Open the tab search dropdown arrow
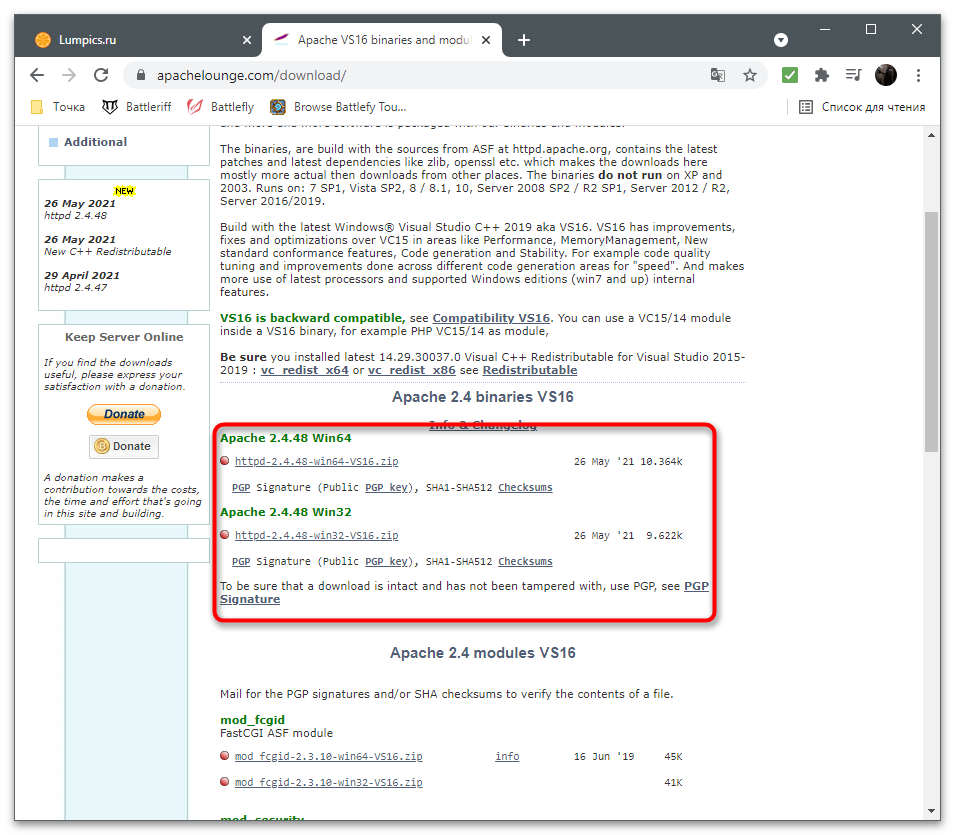This screenshot has width=955, height=835. tap(781, 40)
